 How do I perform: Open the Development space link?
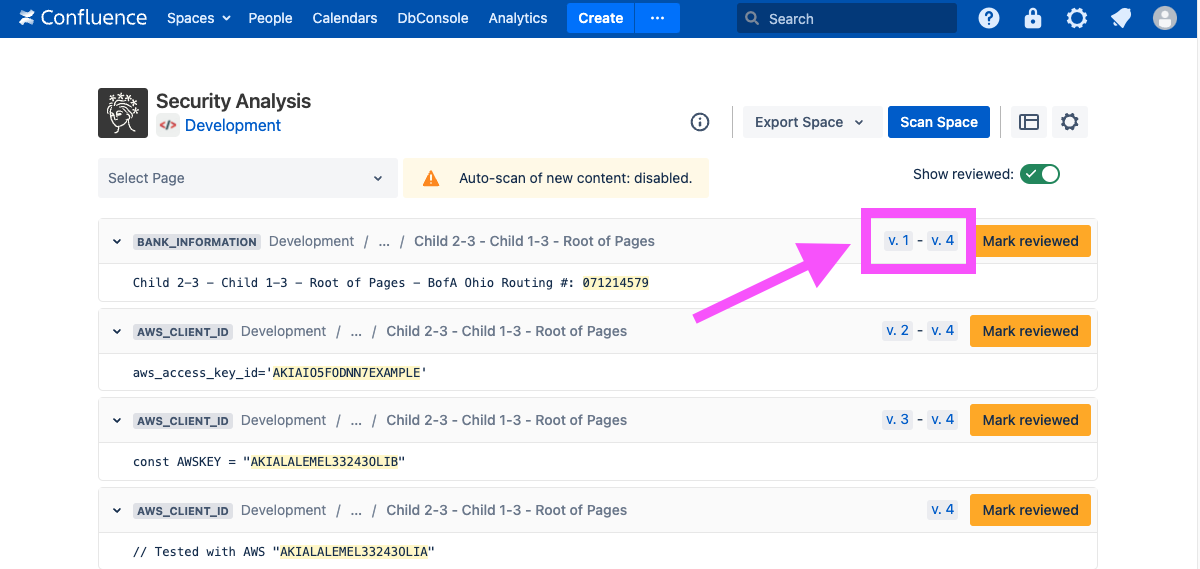(x=232, y=126)
